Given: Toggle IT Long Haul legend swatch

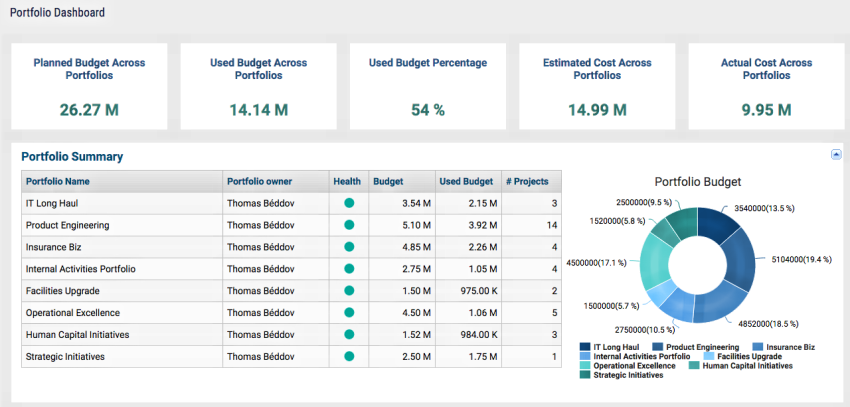Looking at the screenshot, I should (x=585, y=347).
